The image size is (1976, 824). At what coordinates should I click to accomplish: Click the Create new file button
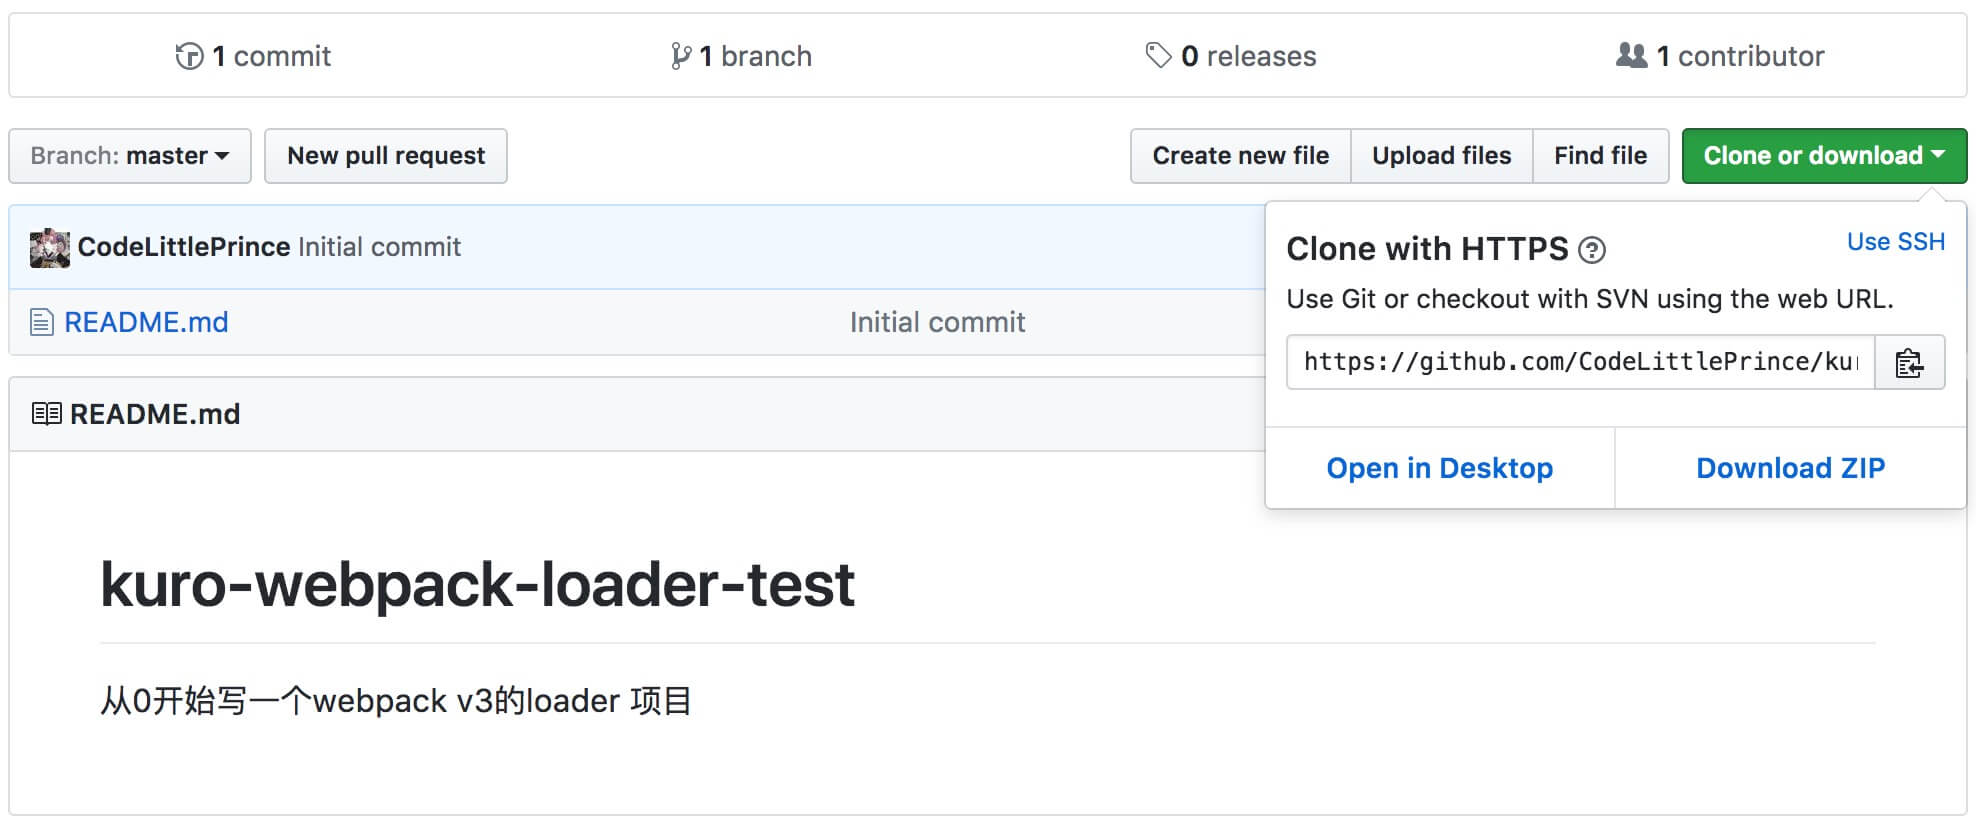1240,156
